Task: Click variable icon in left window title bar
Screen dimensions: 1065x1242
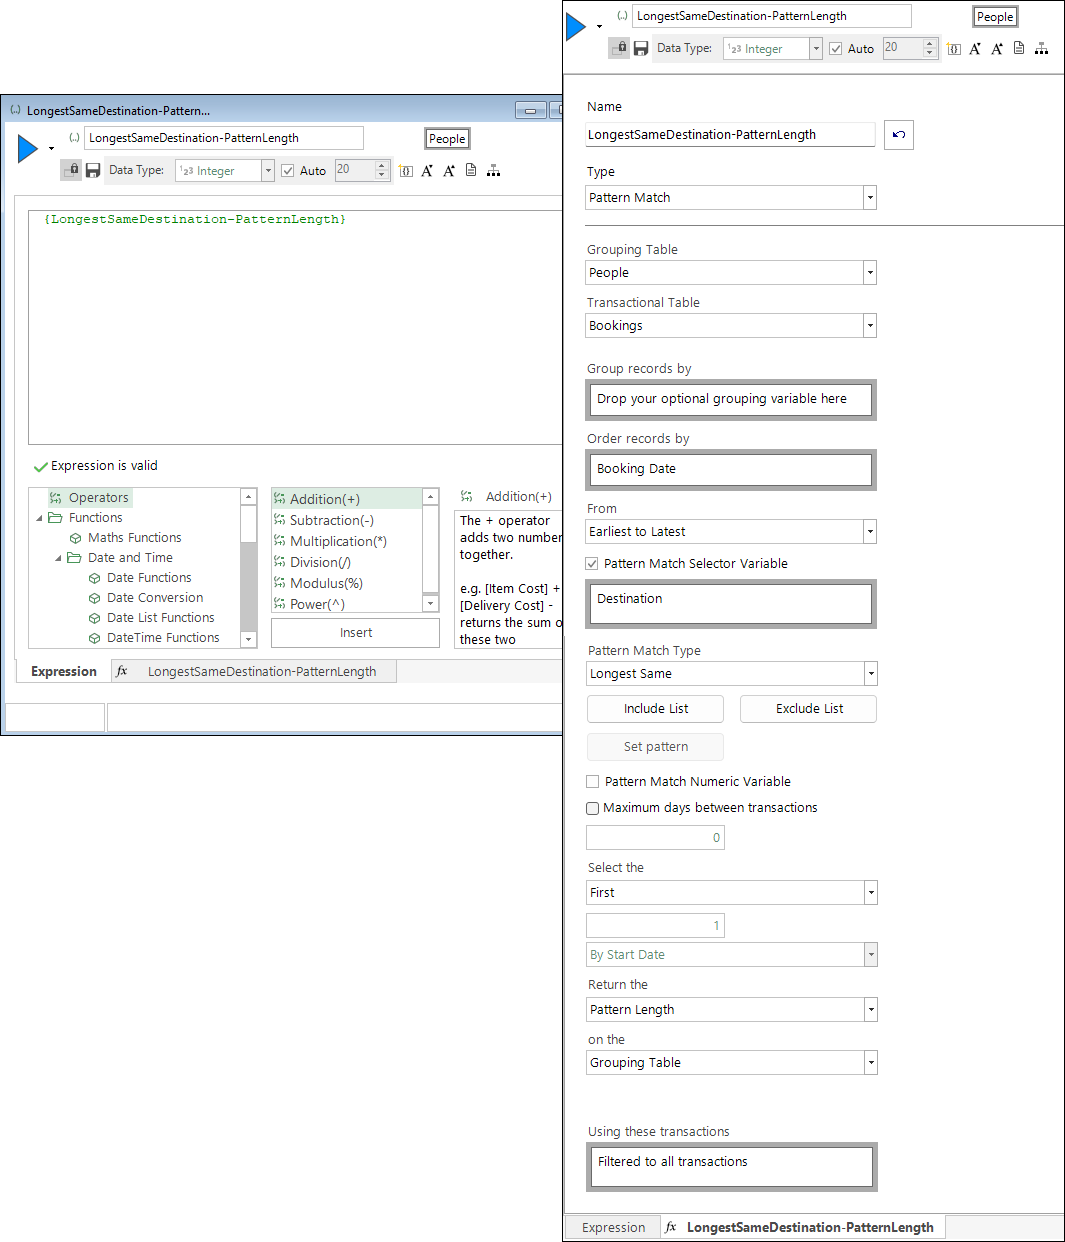Action: [x=15, y=110]
